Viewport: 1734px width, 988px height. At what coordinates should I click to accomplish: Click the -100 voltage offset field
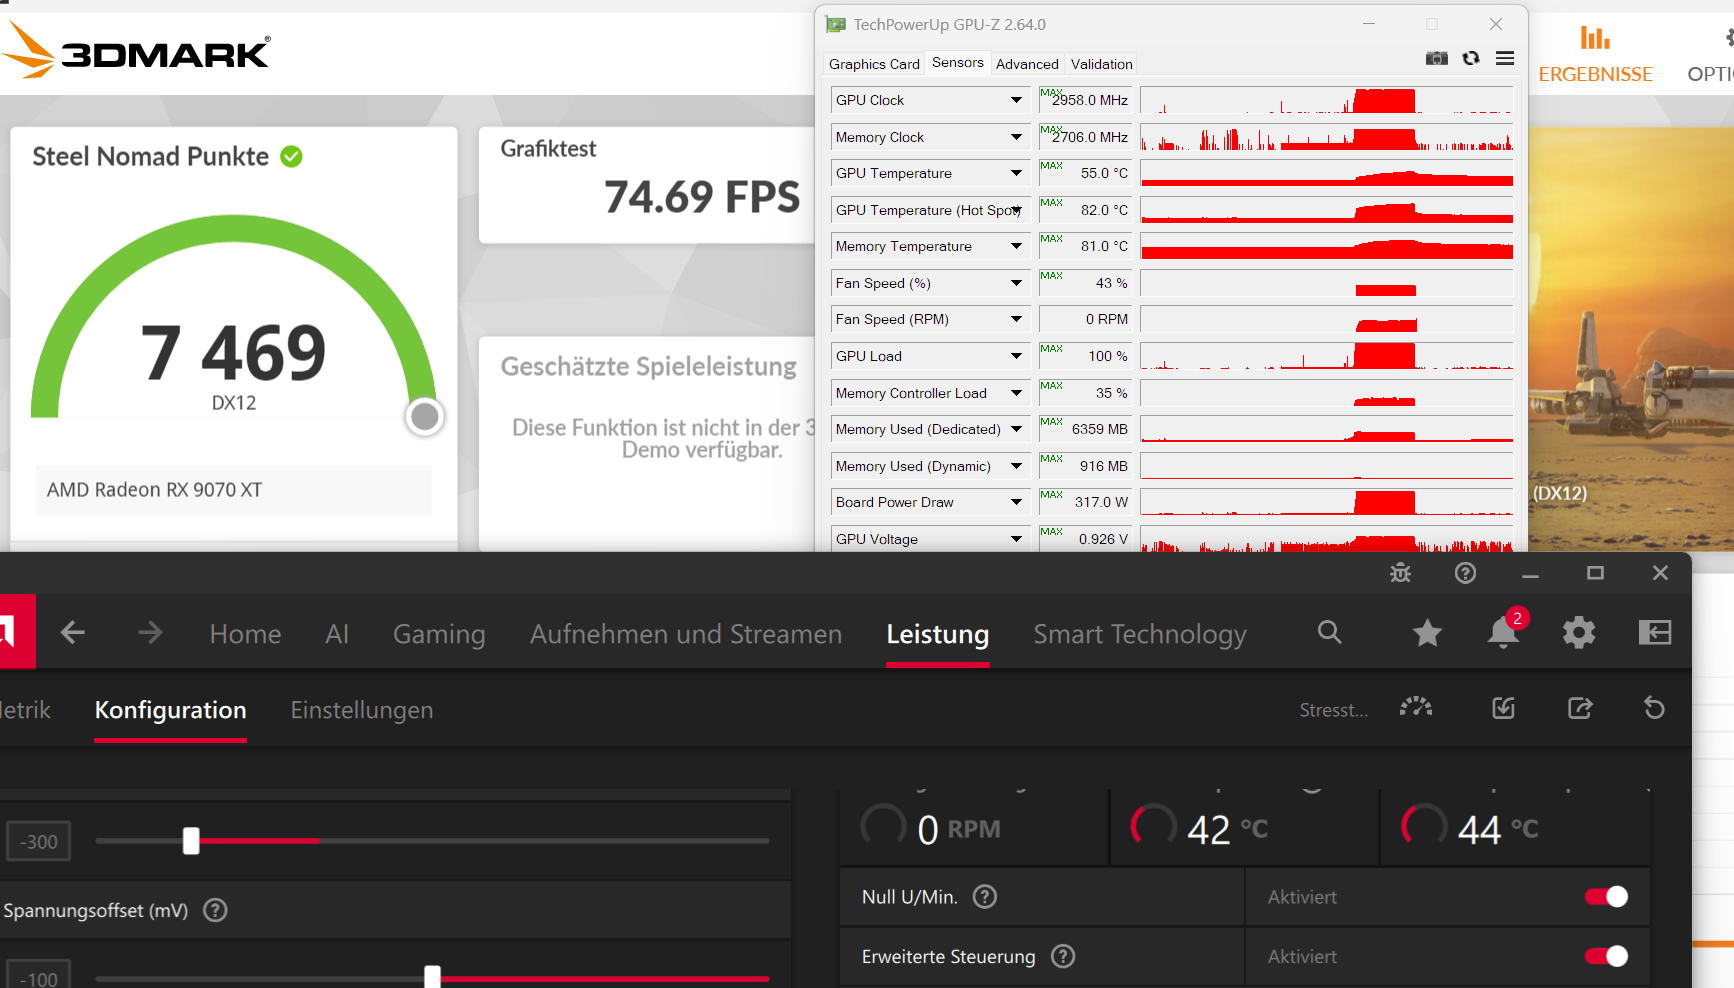[39, 975]
